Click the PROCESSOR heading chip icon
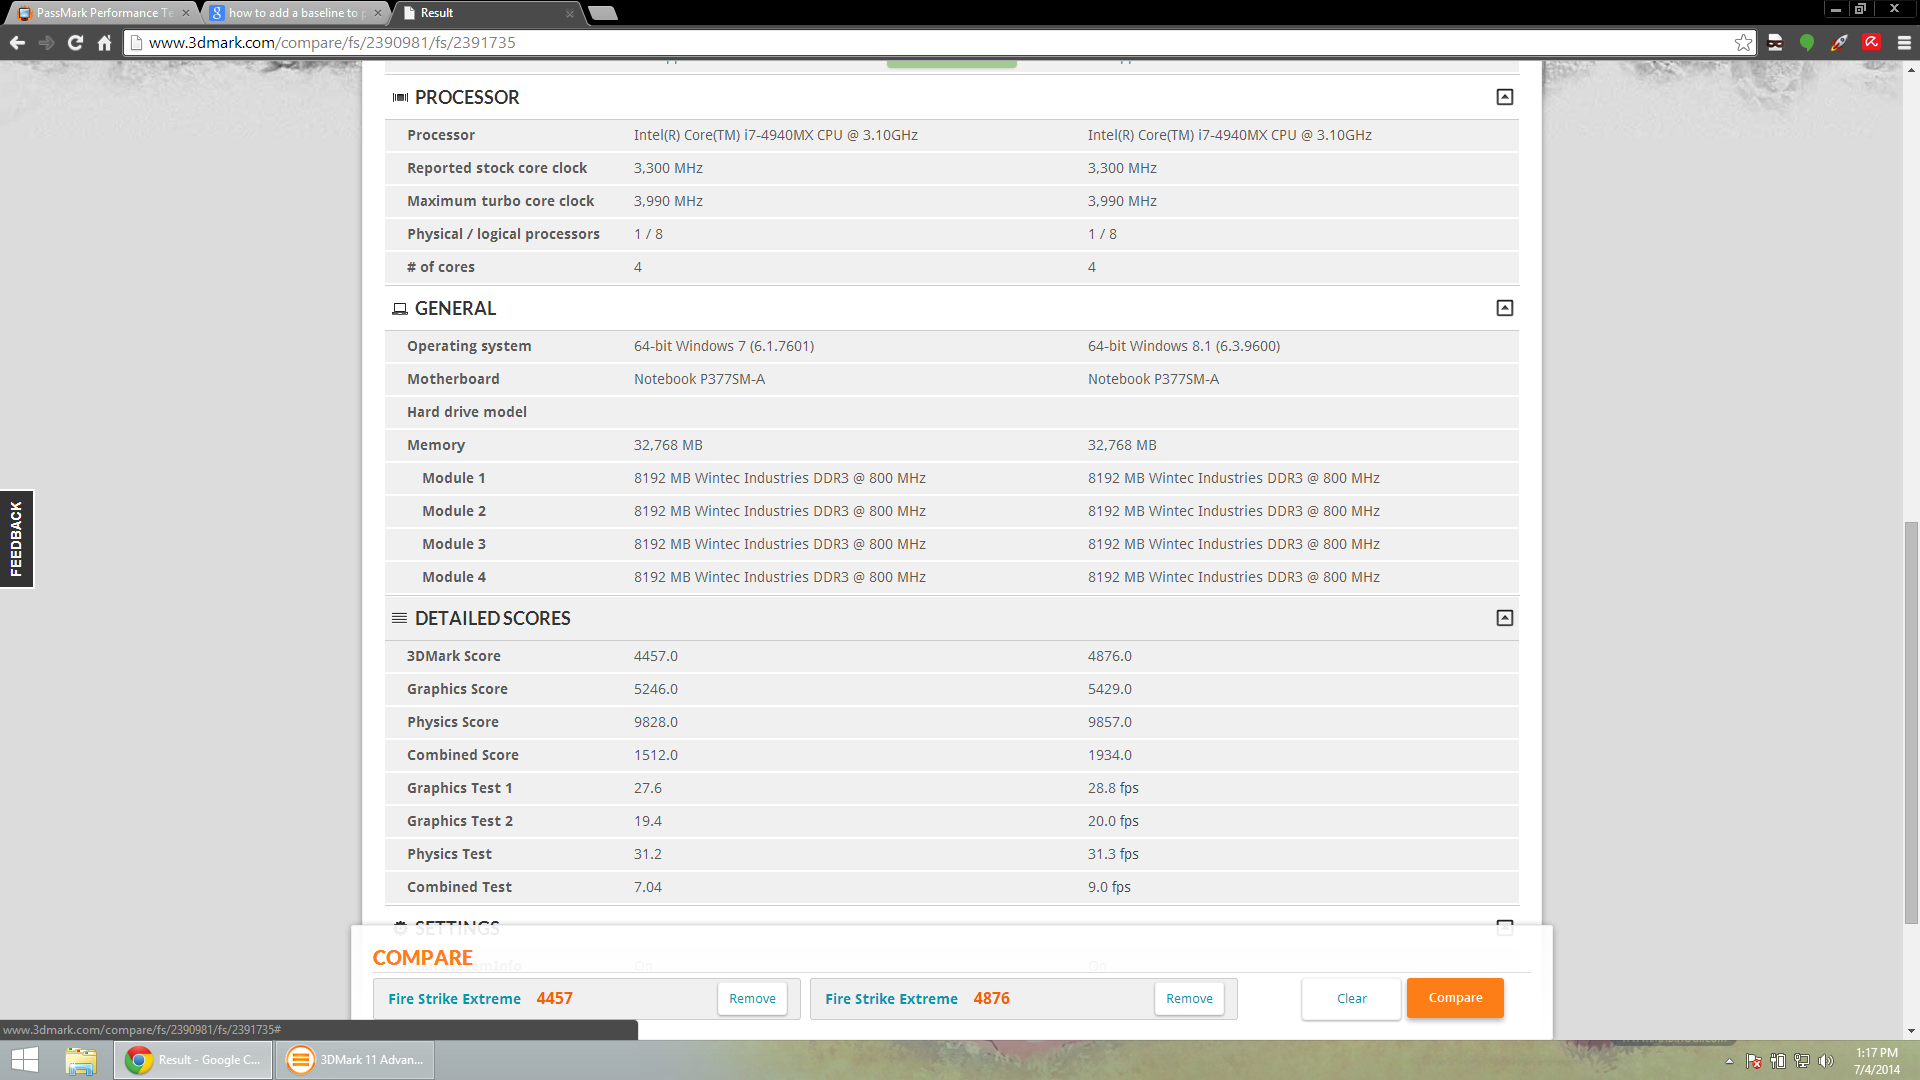This screenshot has height=1080, width=1920. (400, 98)
